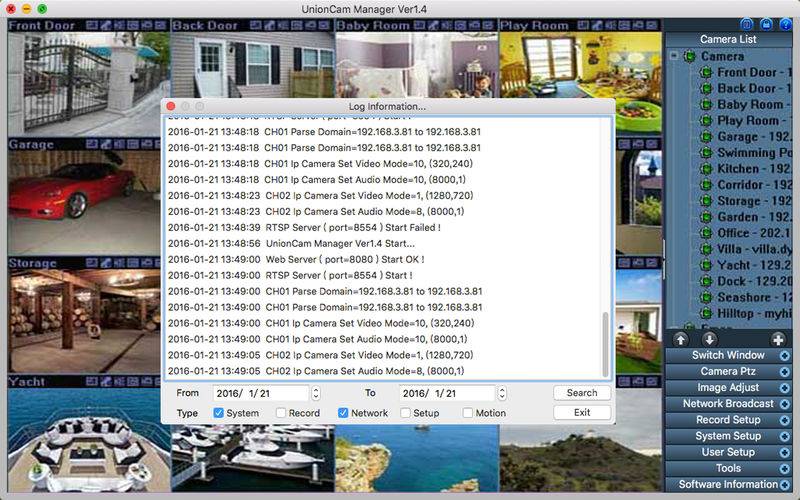800x500 pixels.
Task: Check the Motion log type checkbox
Action: 467,413
